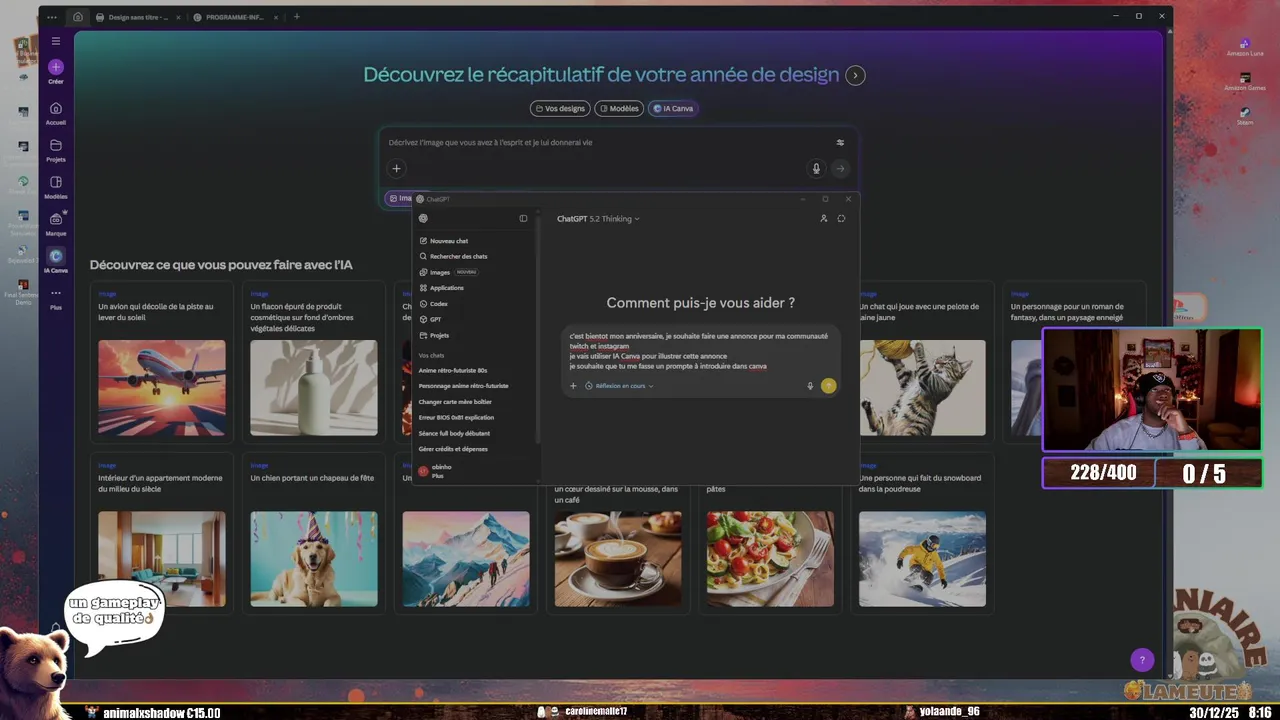Select the 'IA Canva' pill

[672, 108]
